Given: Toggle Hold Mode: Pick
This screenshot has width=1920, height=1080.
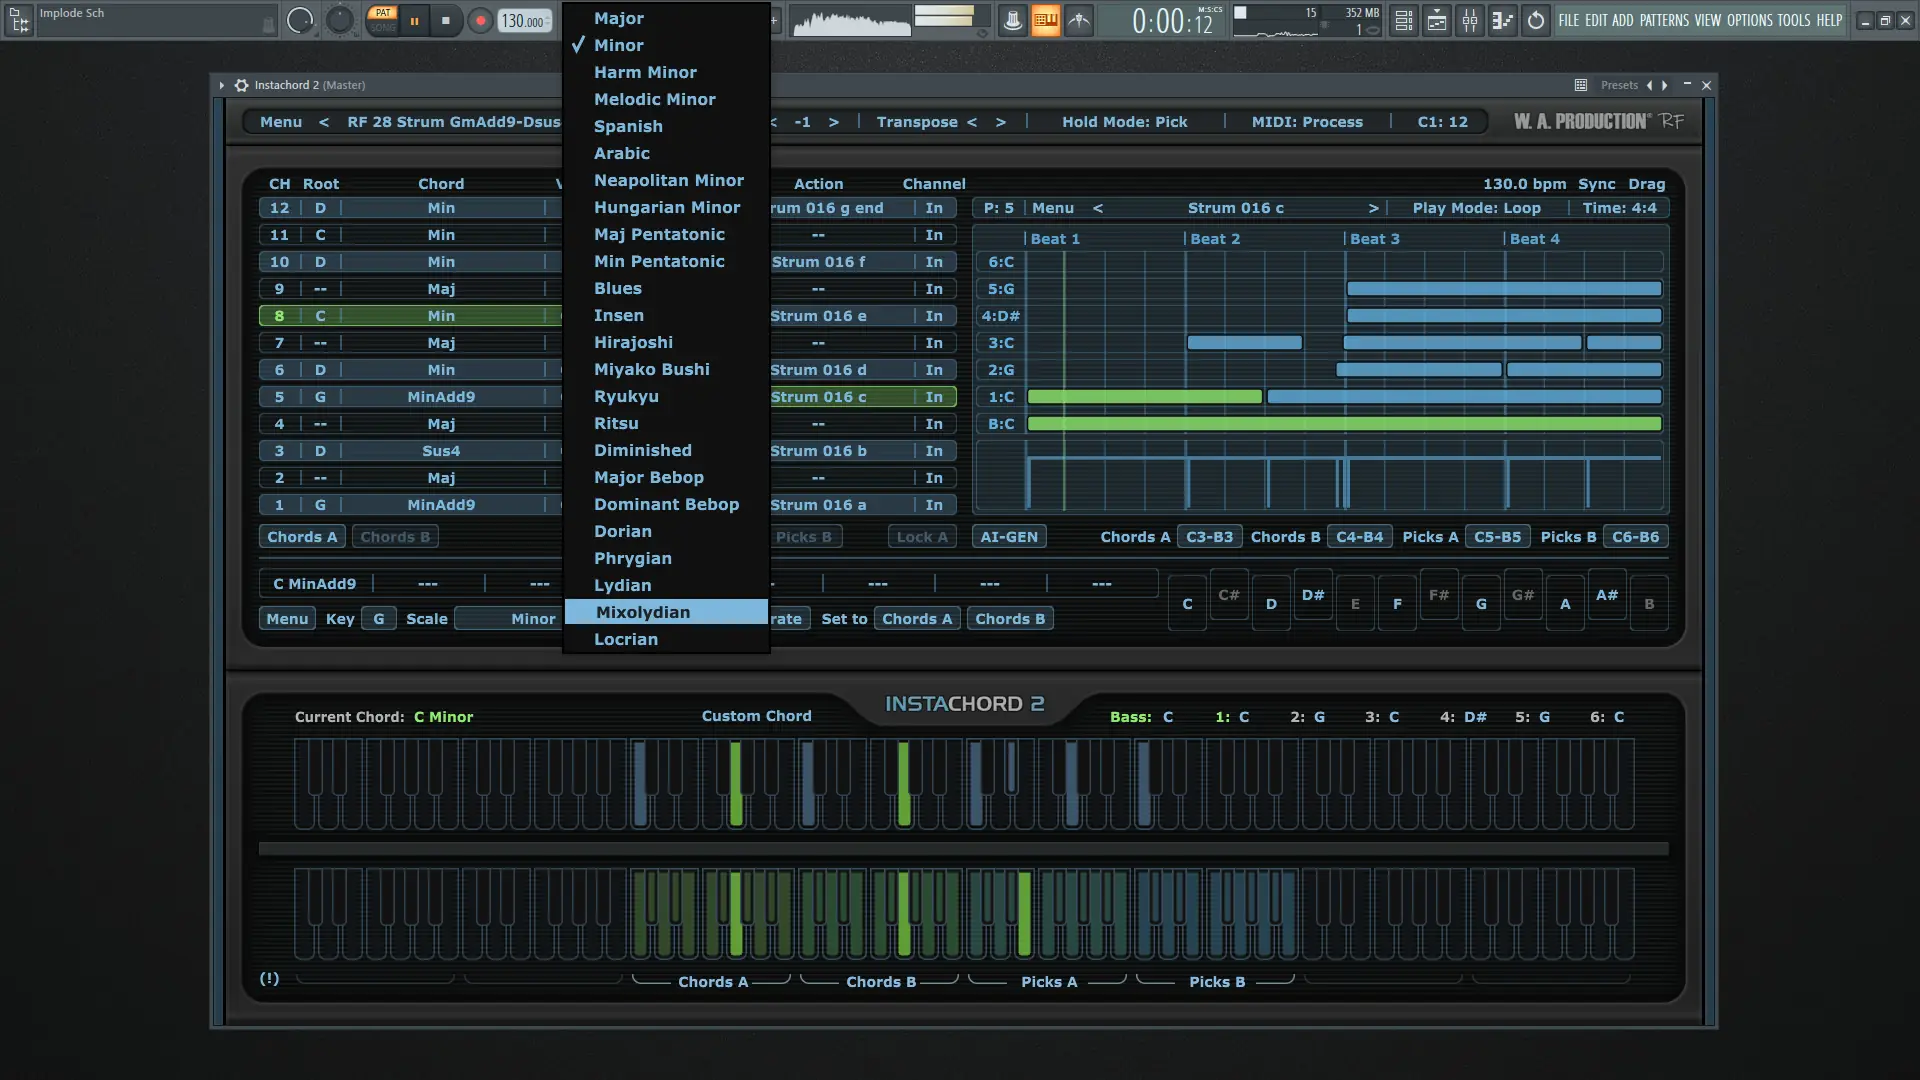Looking at the screenshot, I should [x=1124, y=122].
